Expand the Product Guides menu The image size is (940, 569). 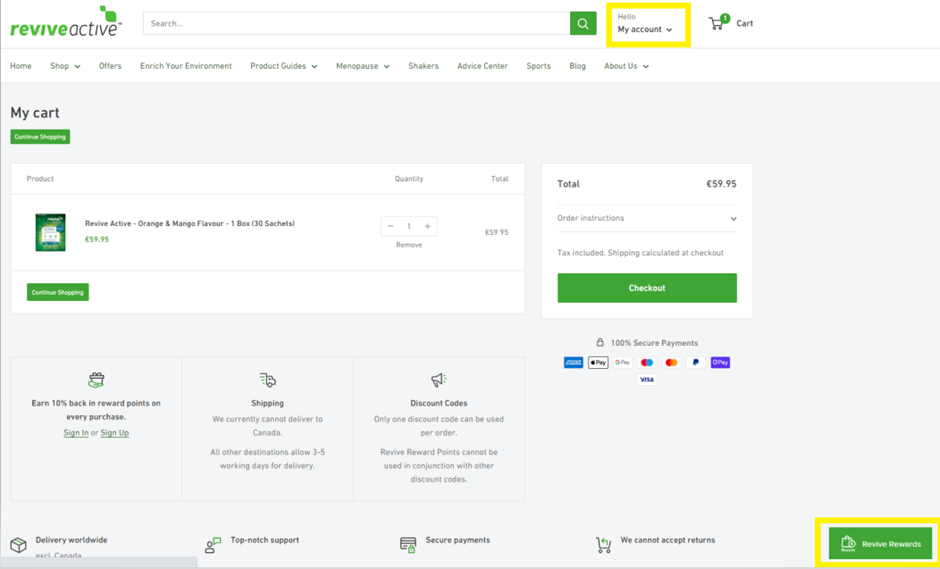(284, 66)
